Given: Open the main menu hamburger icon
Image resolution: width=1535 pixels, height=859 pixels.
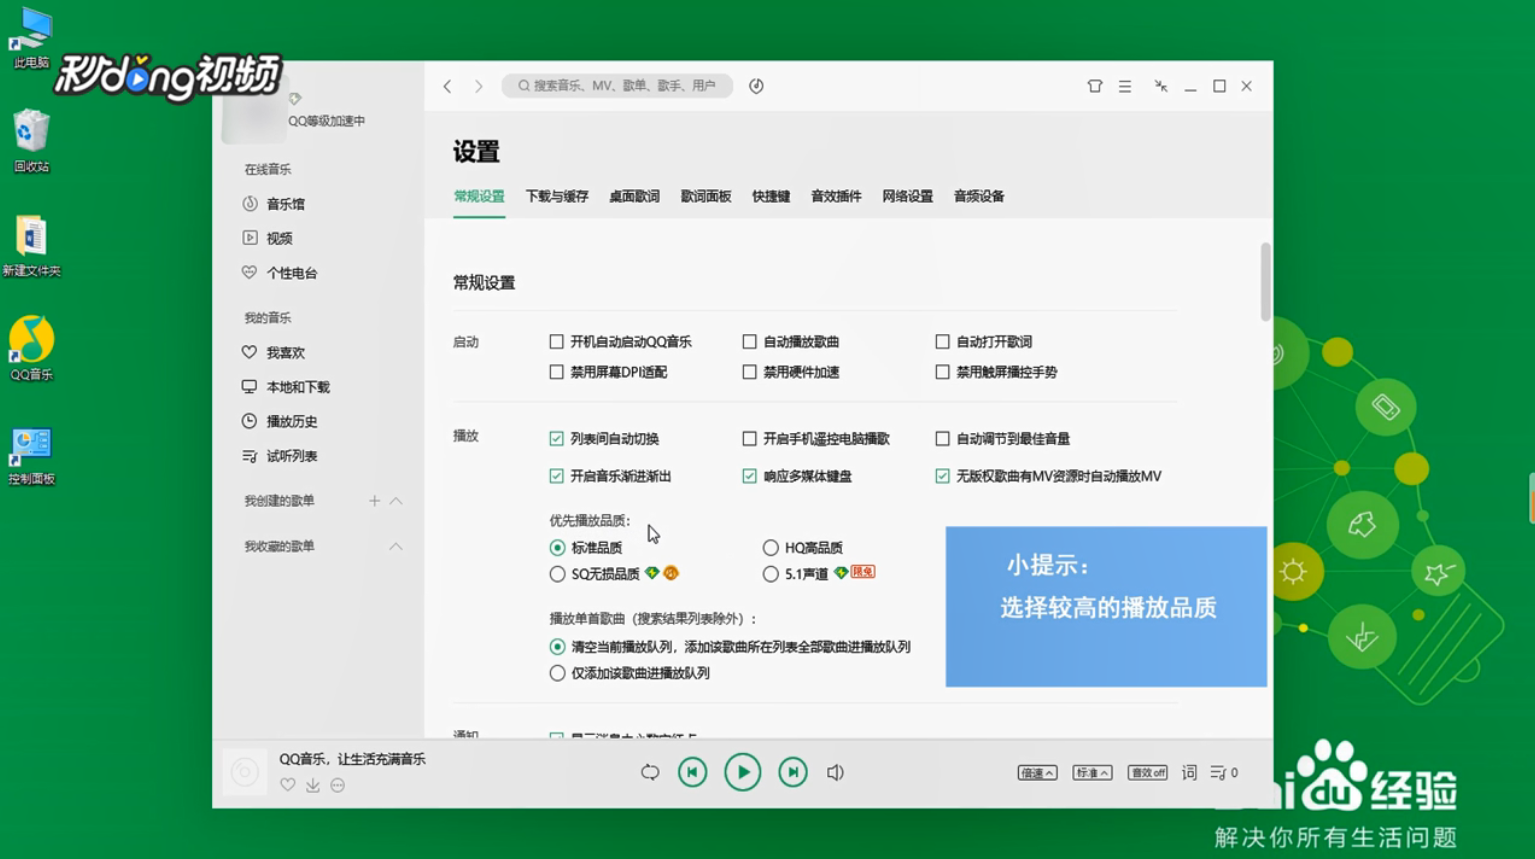Looking at the screenshot, I should point(1125,86).
